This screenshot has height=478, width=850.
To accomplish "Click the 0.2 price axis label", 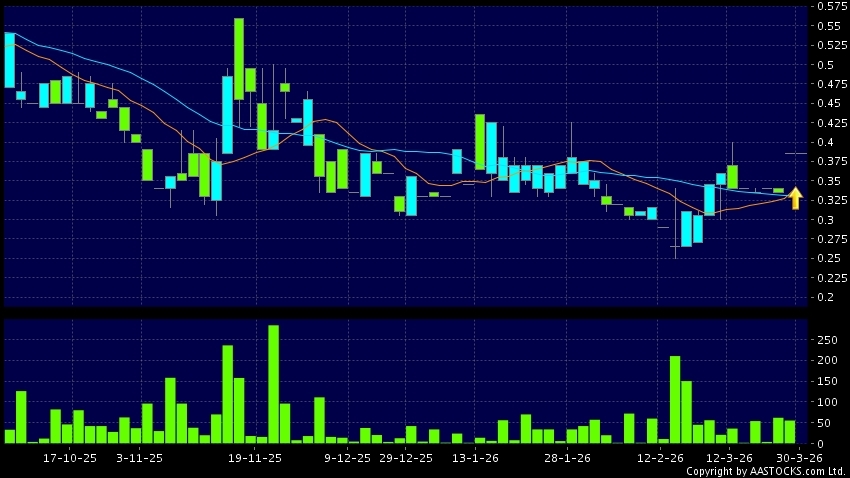I will 828,297.
